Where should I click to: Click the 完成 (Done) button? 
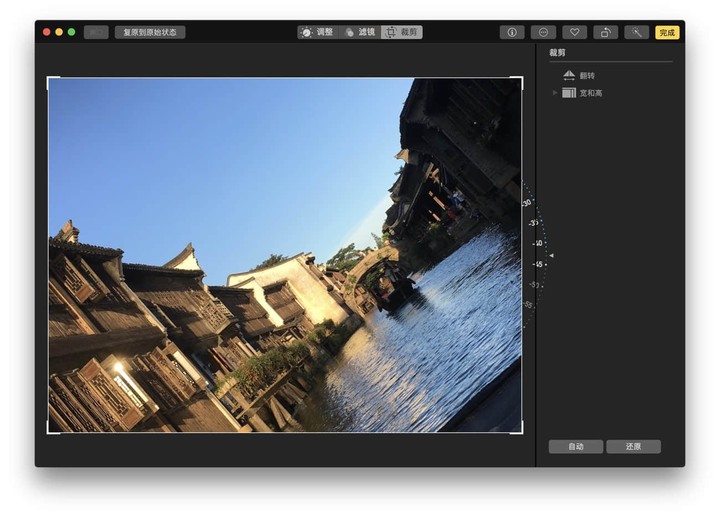667,32
